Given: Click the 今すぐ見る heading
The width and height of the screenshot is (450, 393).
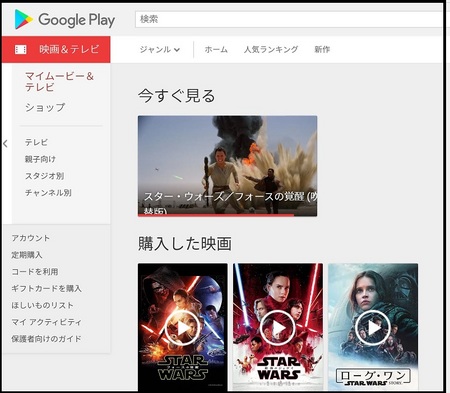Looking at the screenshot, I should point(177,96).
